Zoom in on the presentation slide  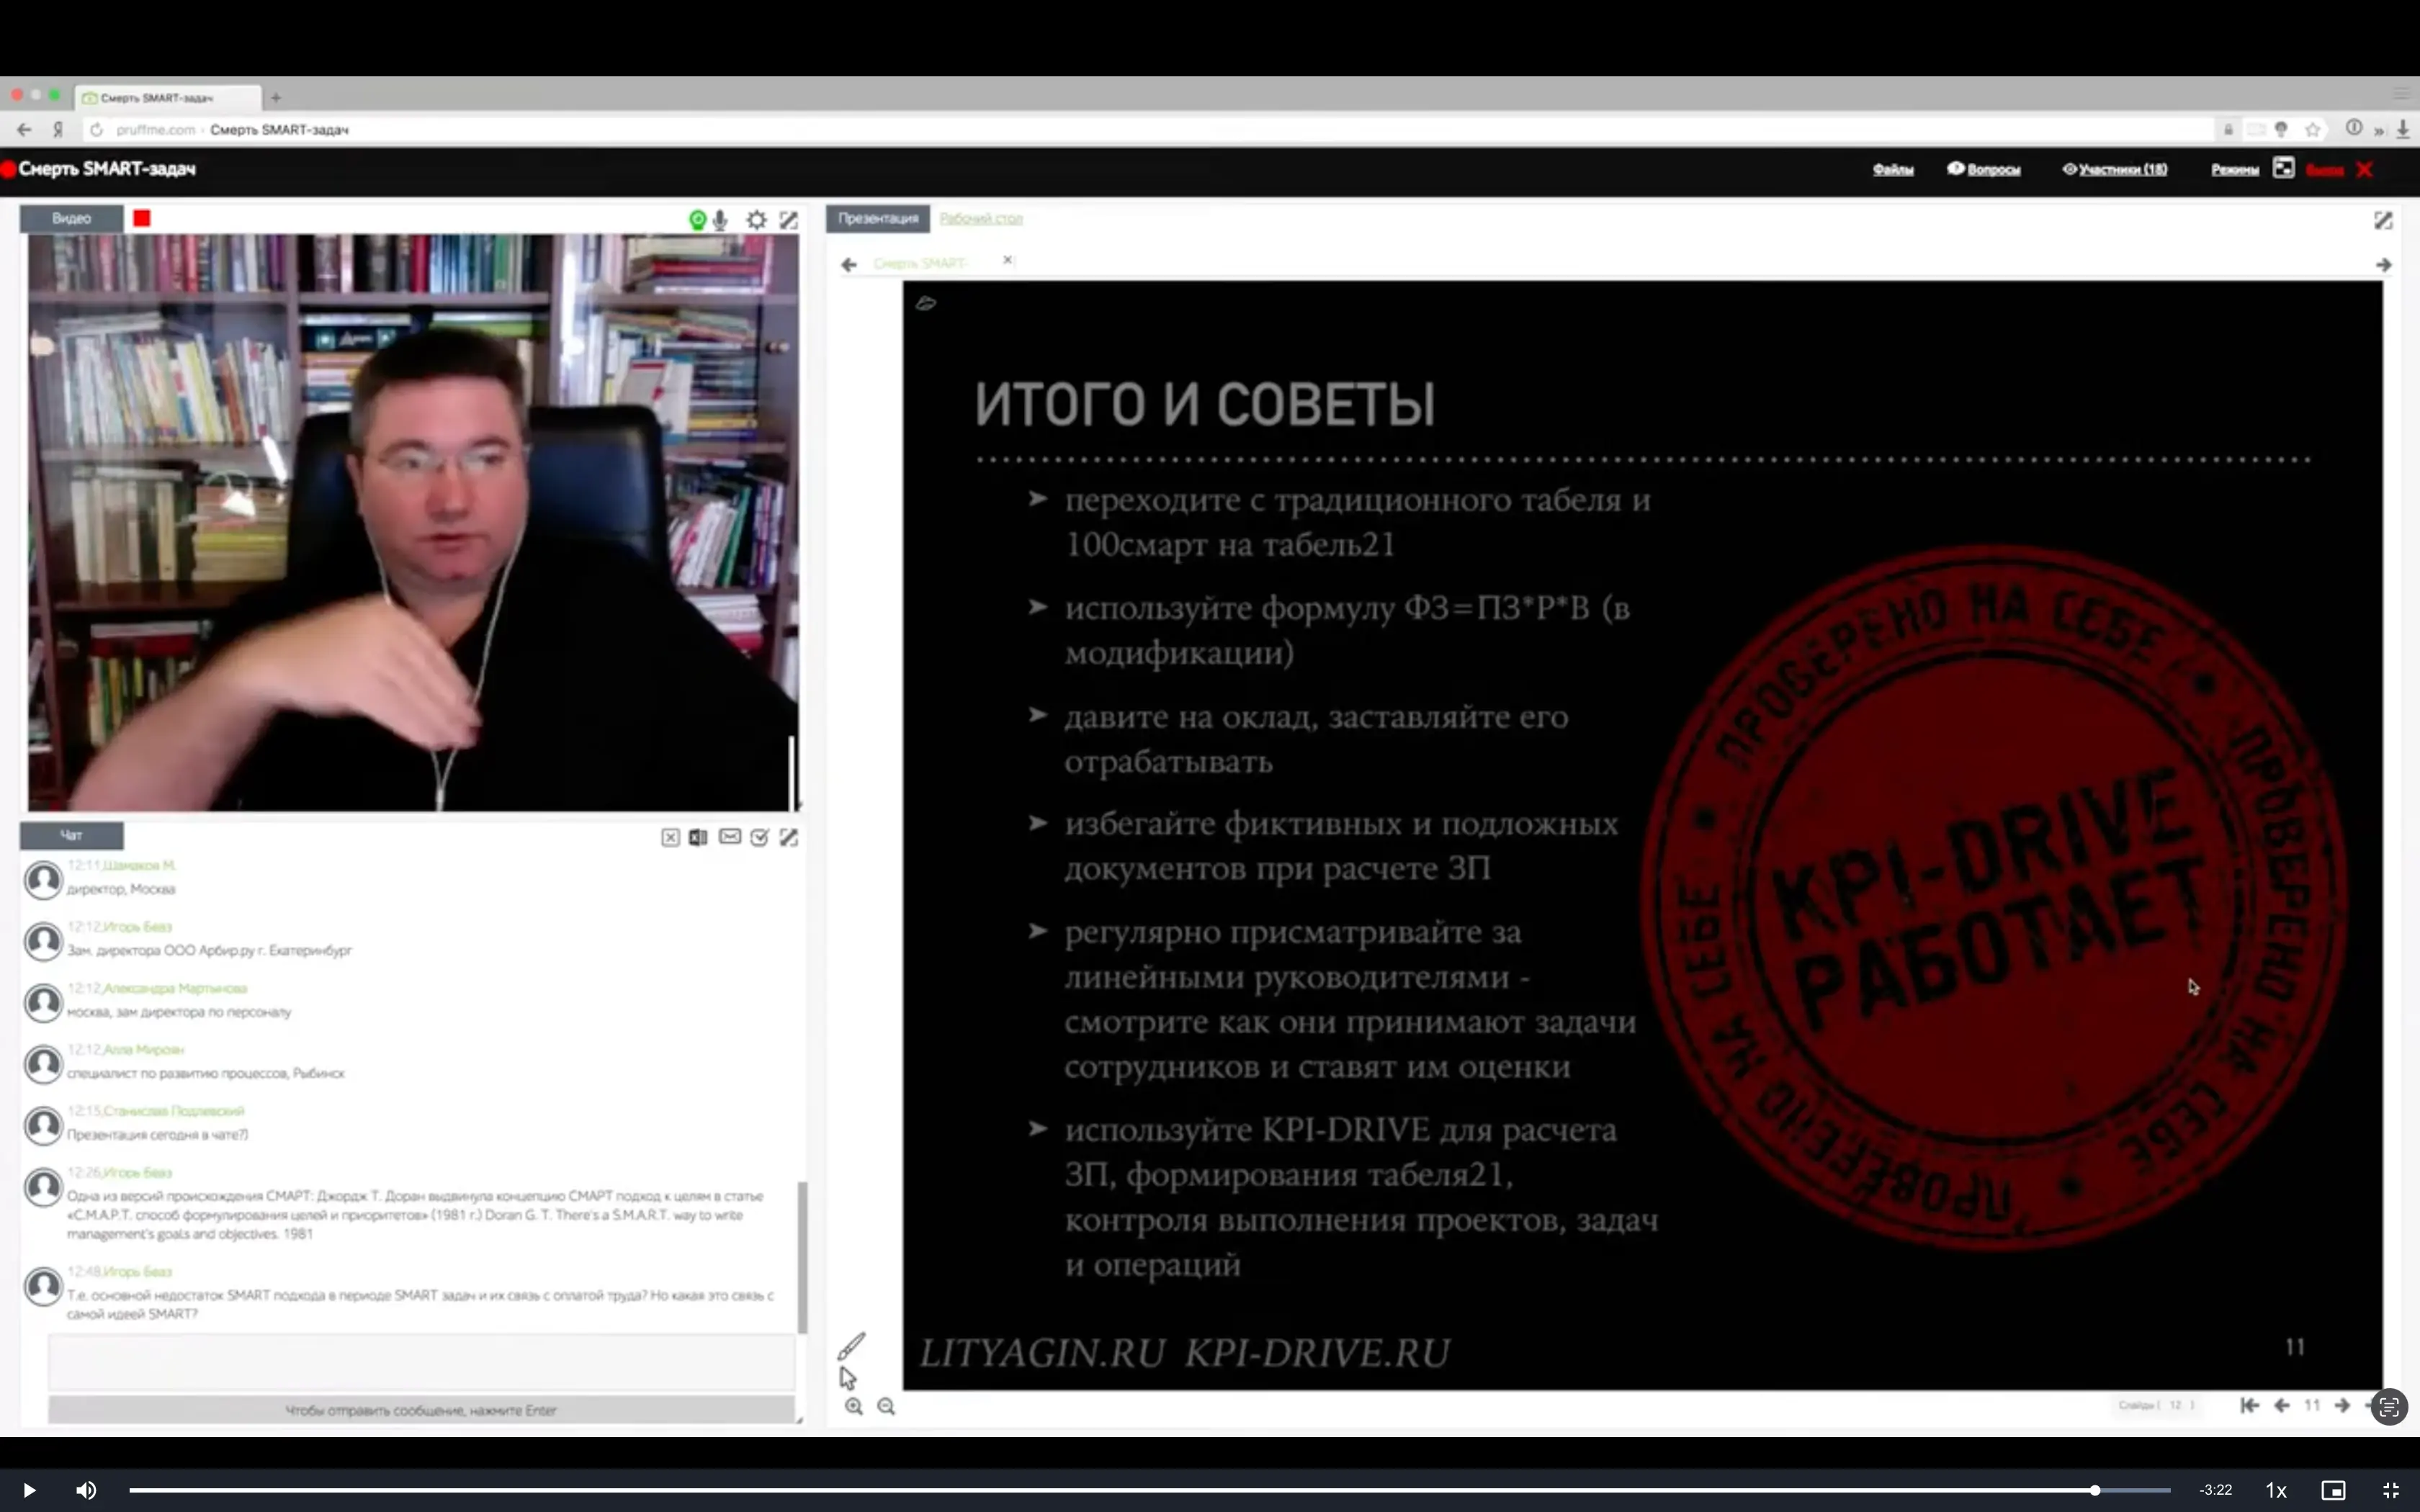point(853,1406)
